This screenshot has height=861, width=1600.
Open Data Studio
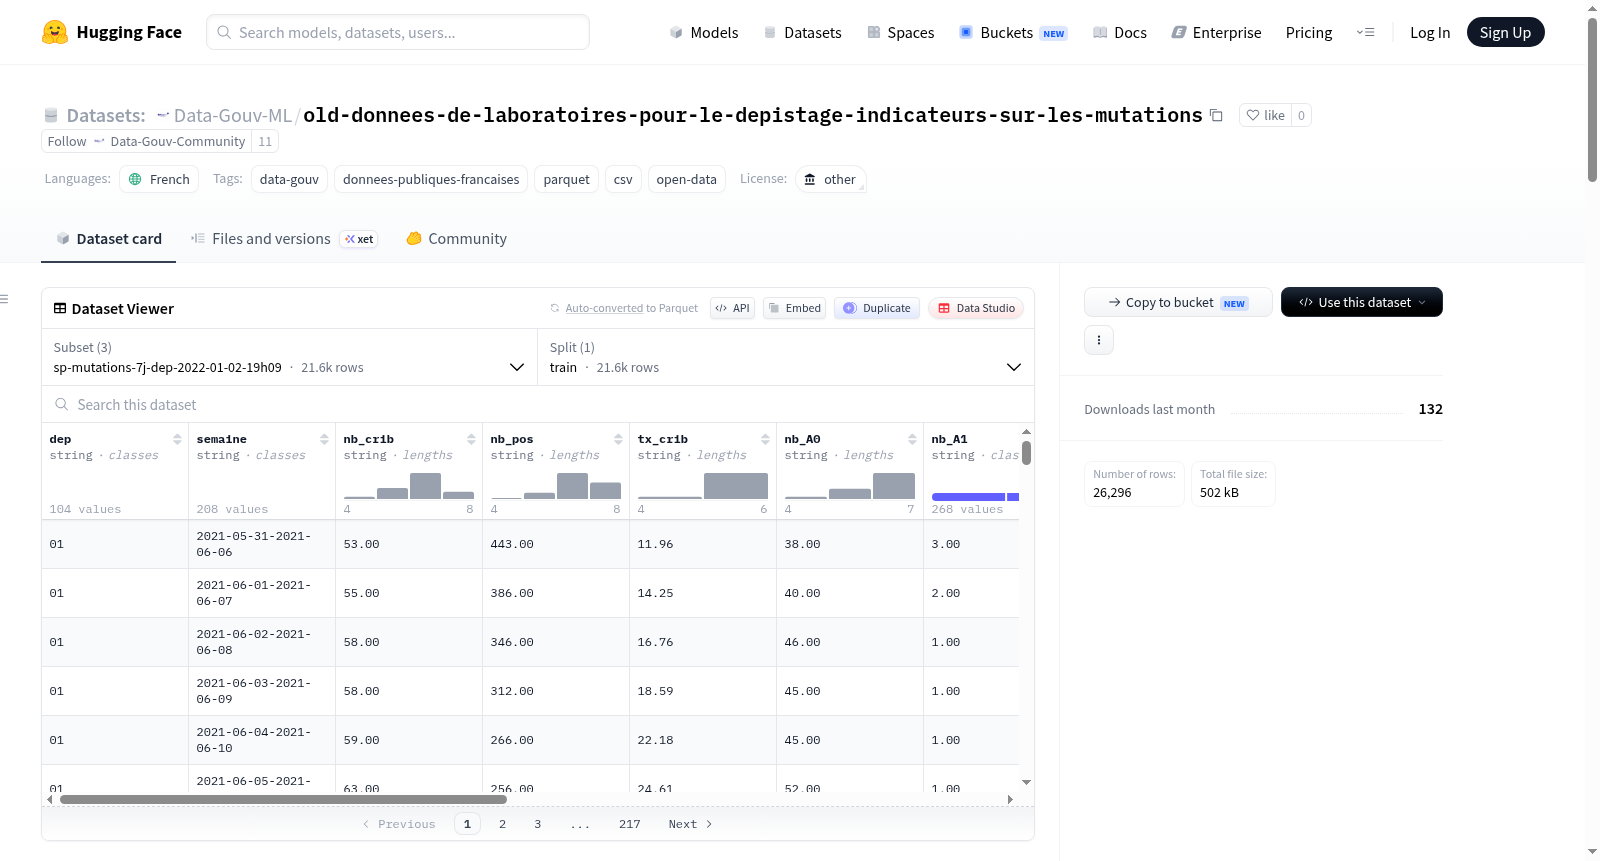tap(976, 308)
